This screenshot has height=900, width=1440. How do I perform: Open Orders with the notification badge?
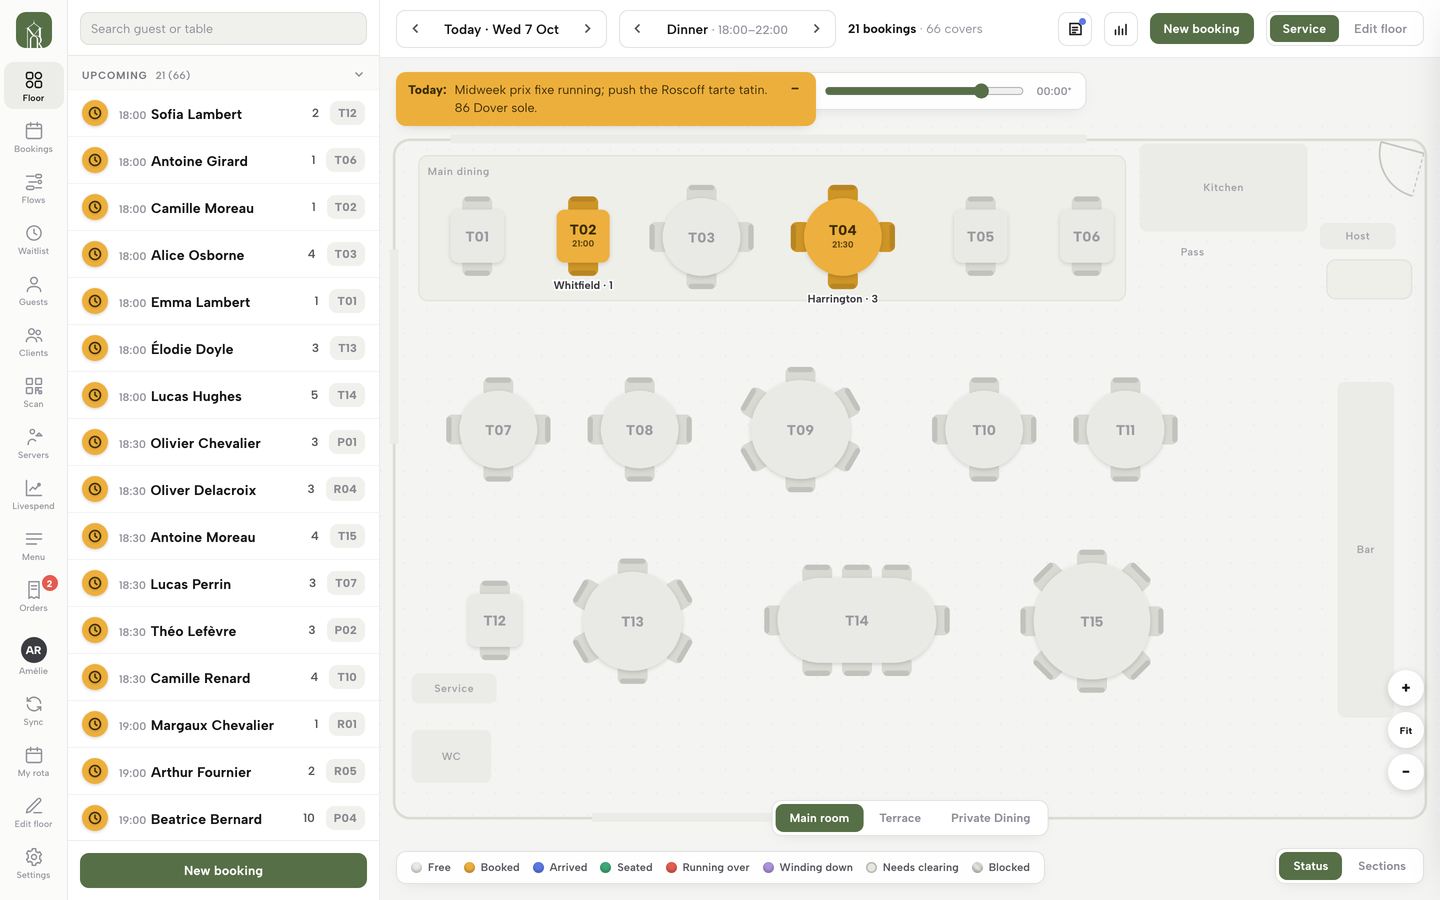33,596
